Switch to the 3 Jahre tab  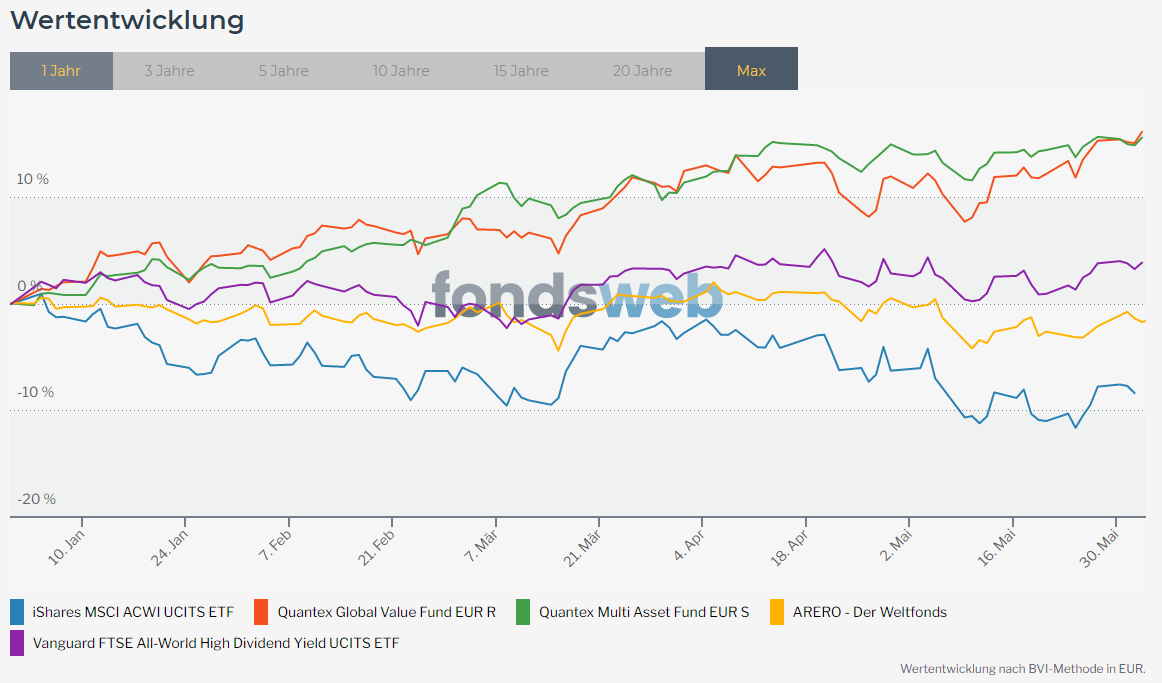169,71
